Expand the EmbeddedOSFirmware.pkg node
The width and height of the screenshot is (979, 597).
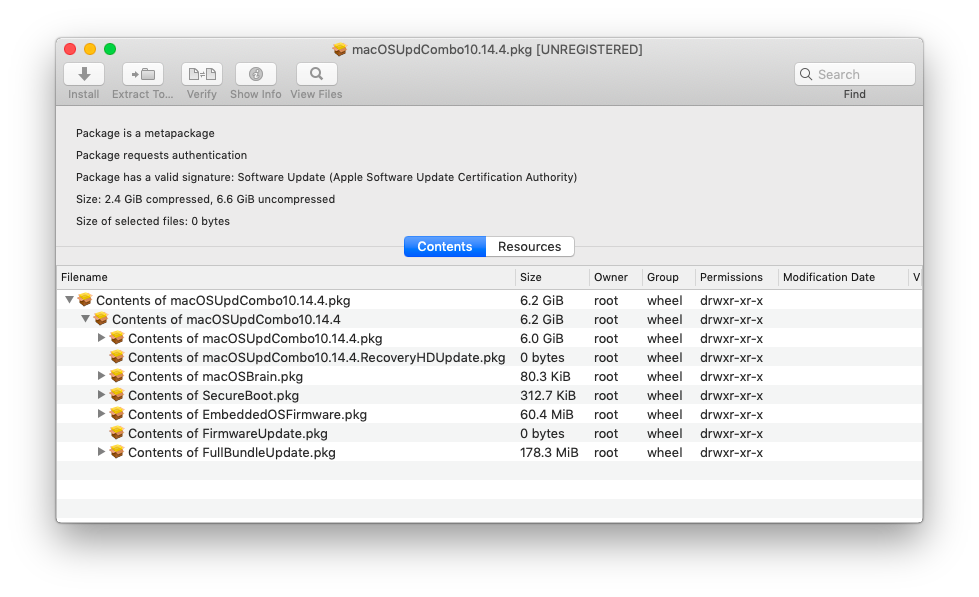point(101,414)
